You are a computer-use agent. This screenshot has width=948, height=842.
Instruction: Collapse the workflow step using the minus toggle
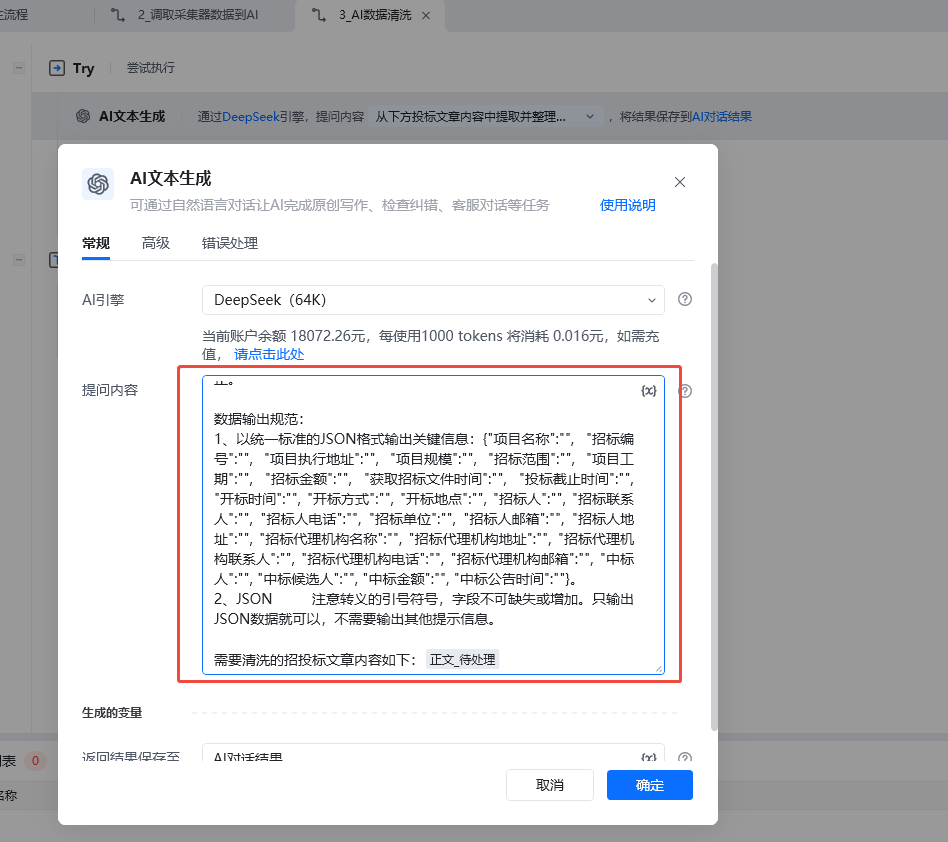point(18,68)
